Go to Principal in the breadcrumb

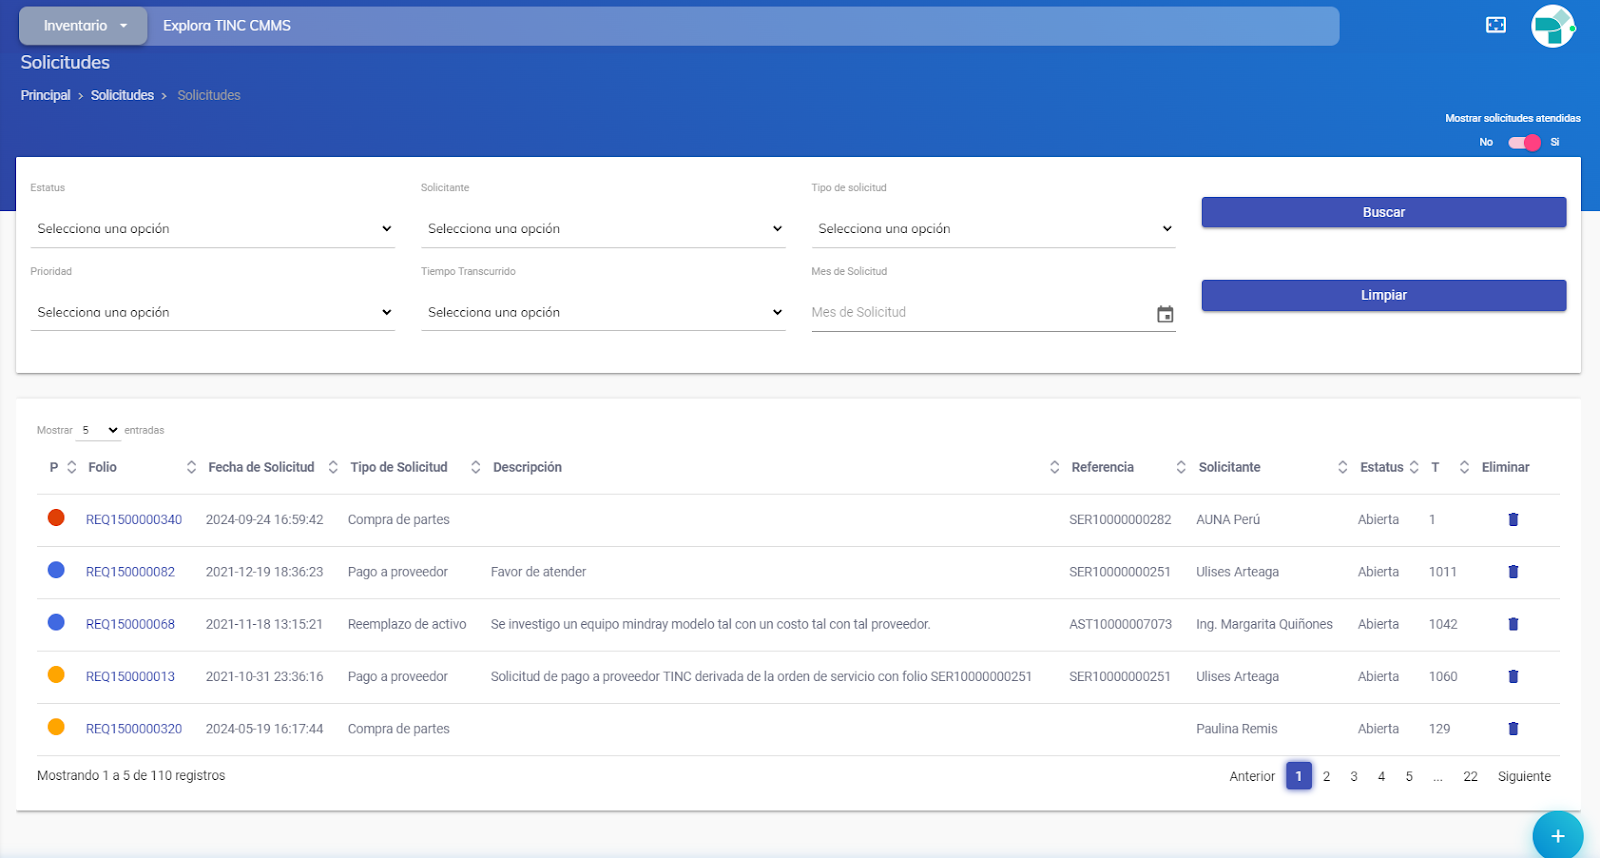[x=45, y=95]
